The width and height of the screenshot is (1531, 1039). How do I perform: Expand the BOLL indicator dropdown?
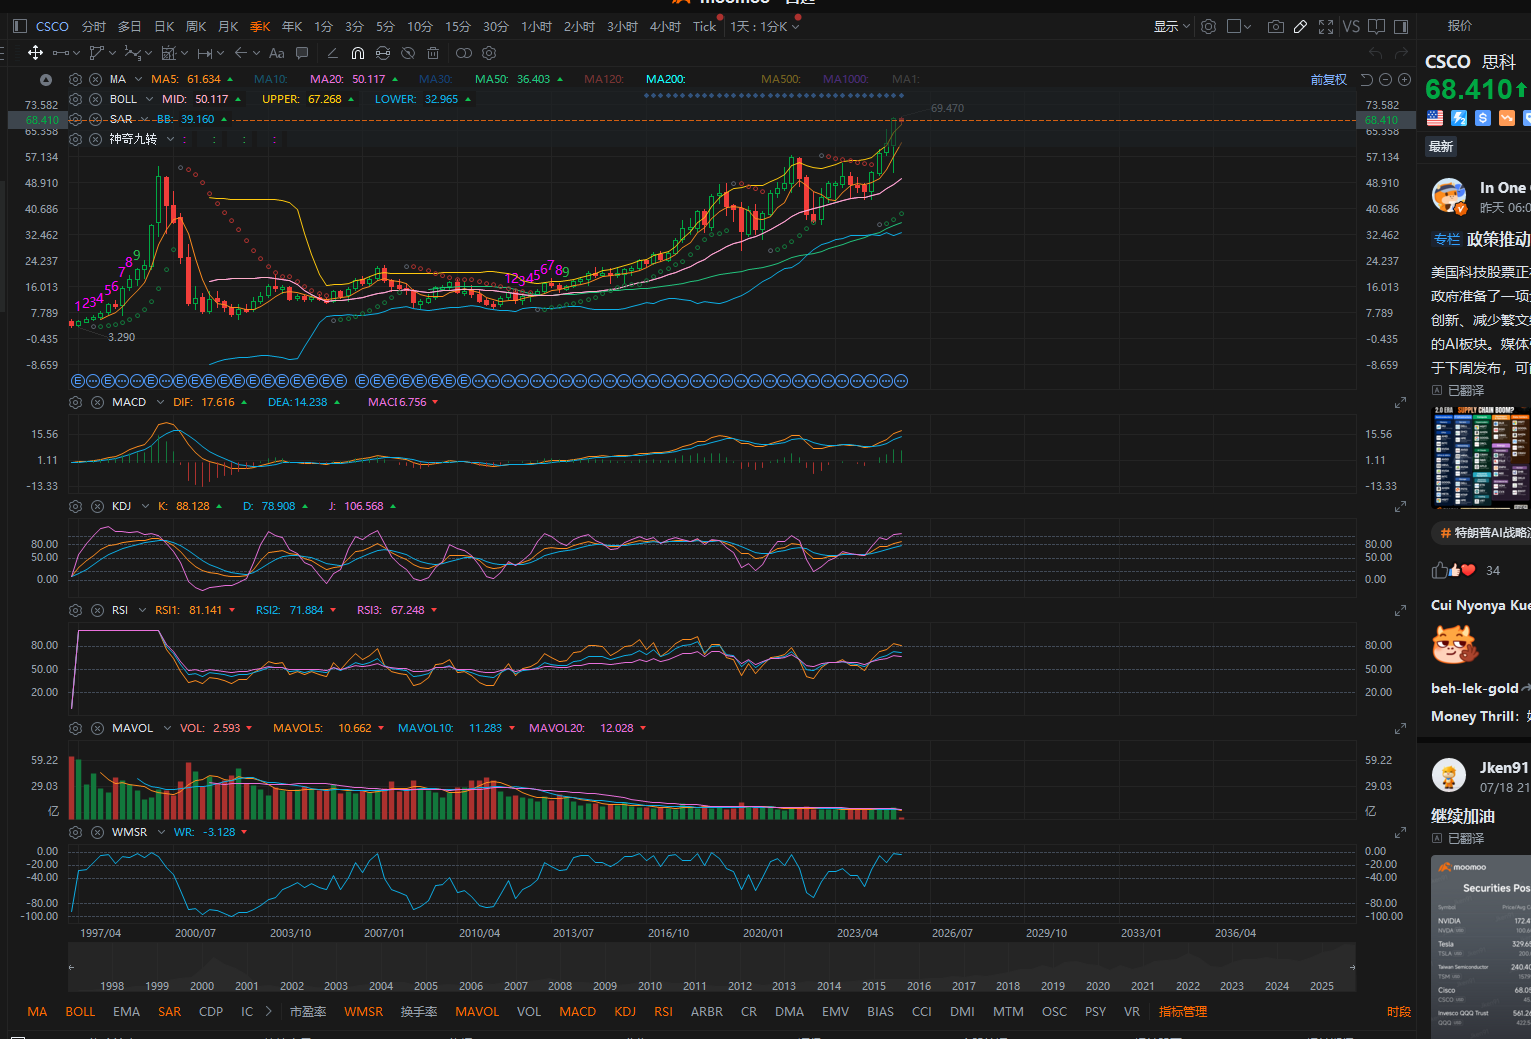pyautogui.click(x=149, y=99)
